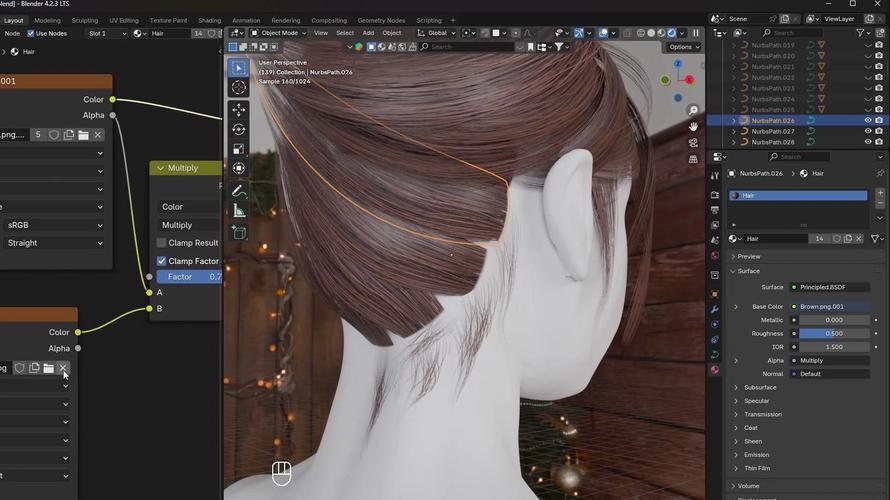Click the fake user shield on the lower image node

19,368
